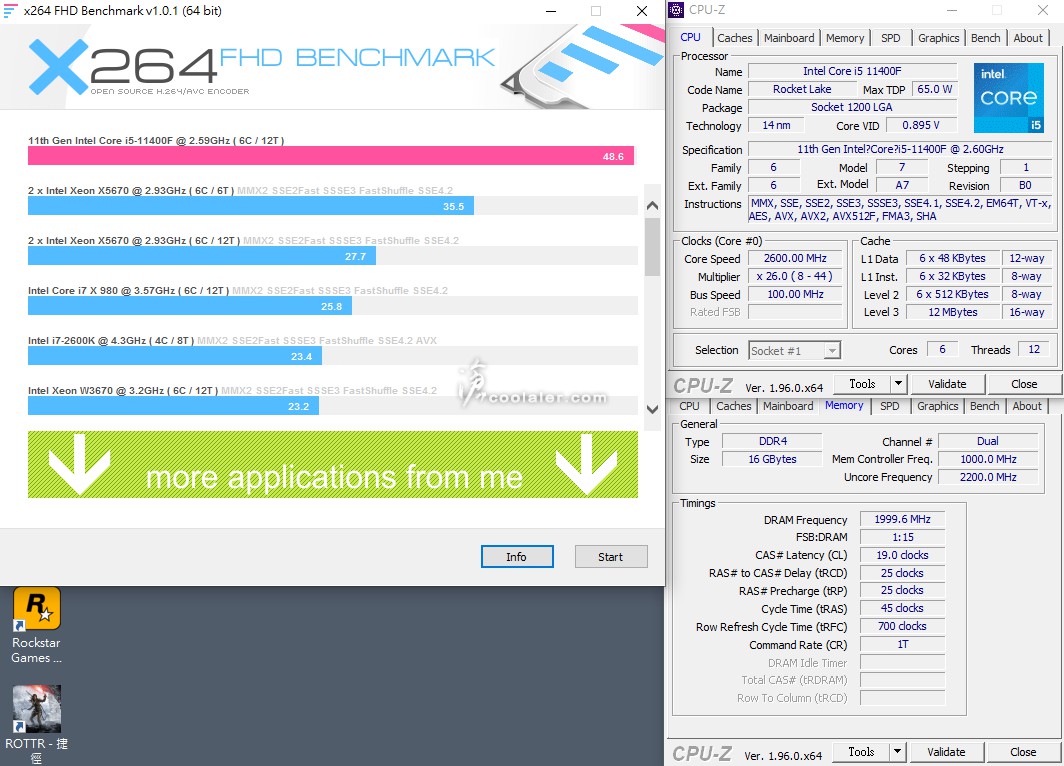1064x766 pixels.
Task: Click the Xeon X5670 12T 27.7 result bar
Action: (202, 256)
